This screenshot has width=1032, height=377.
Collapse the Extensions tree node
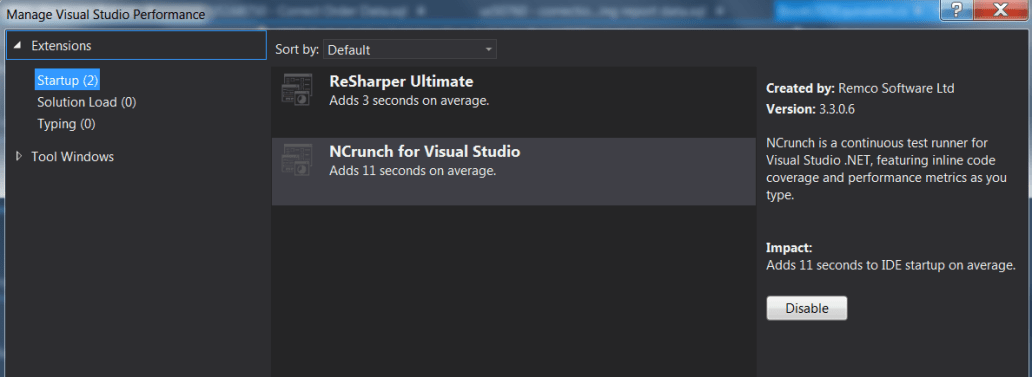[17, 46]
